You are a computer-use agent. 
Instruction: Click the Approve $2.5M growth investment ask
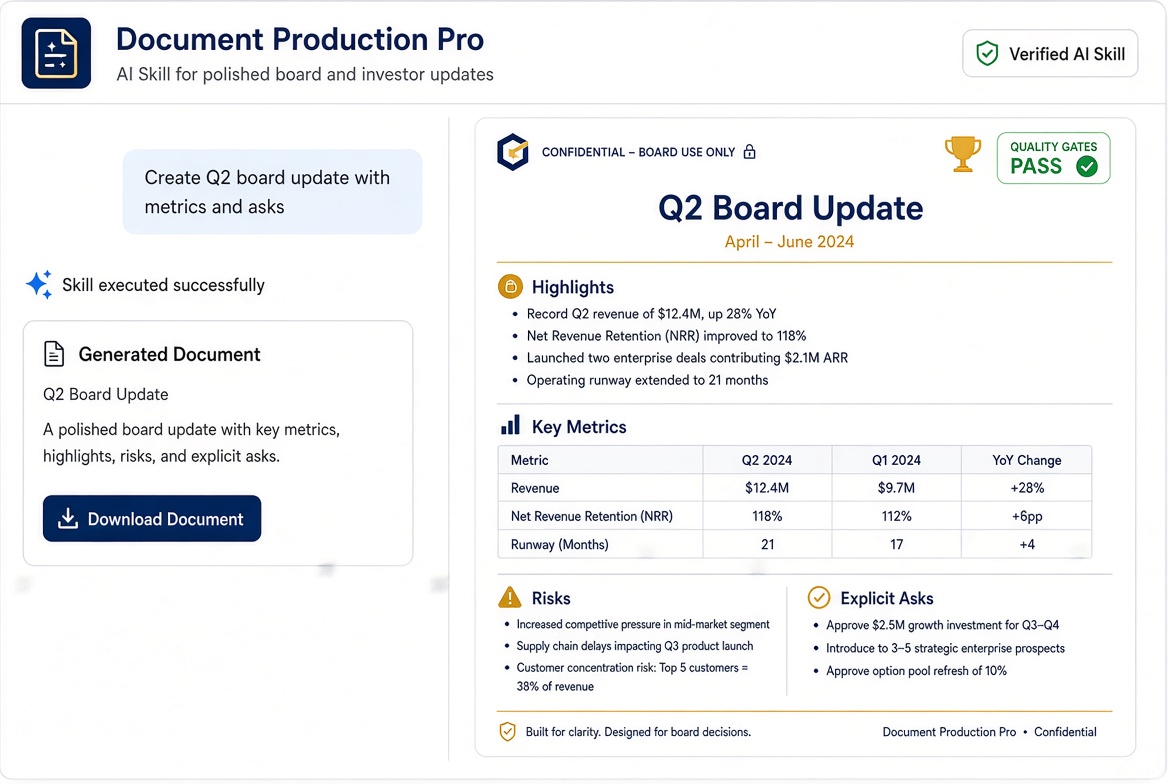point(942,625)
